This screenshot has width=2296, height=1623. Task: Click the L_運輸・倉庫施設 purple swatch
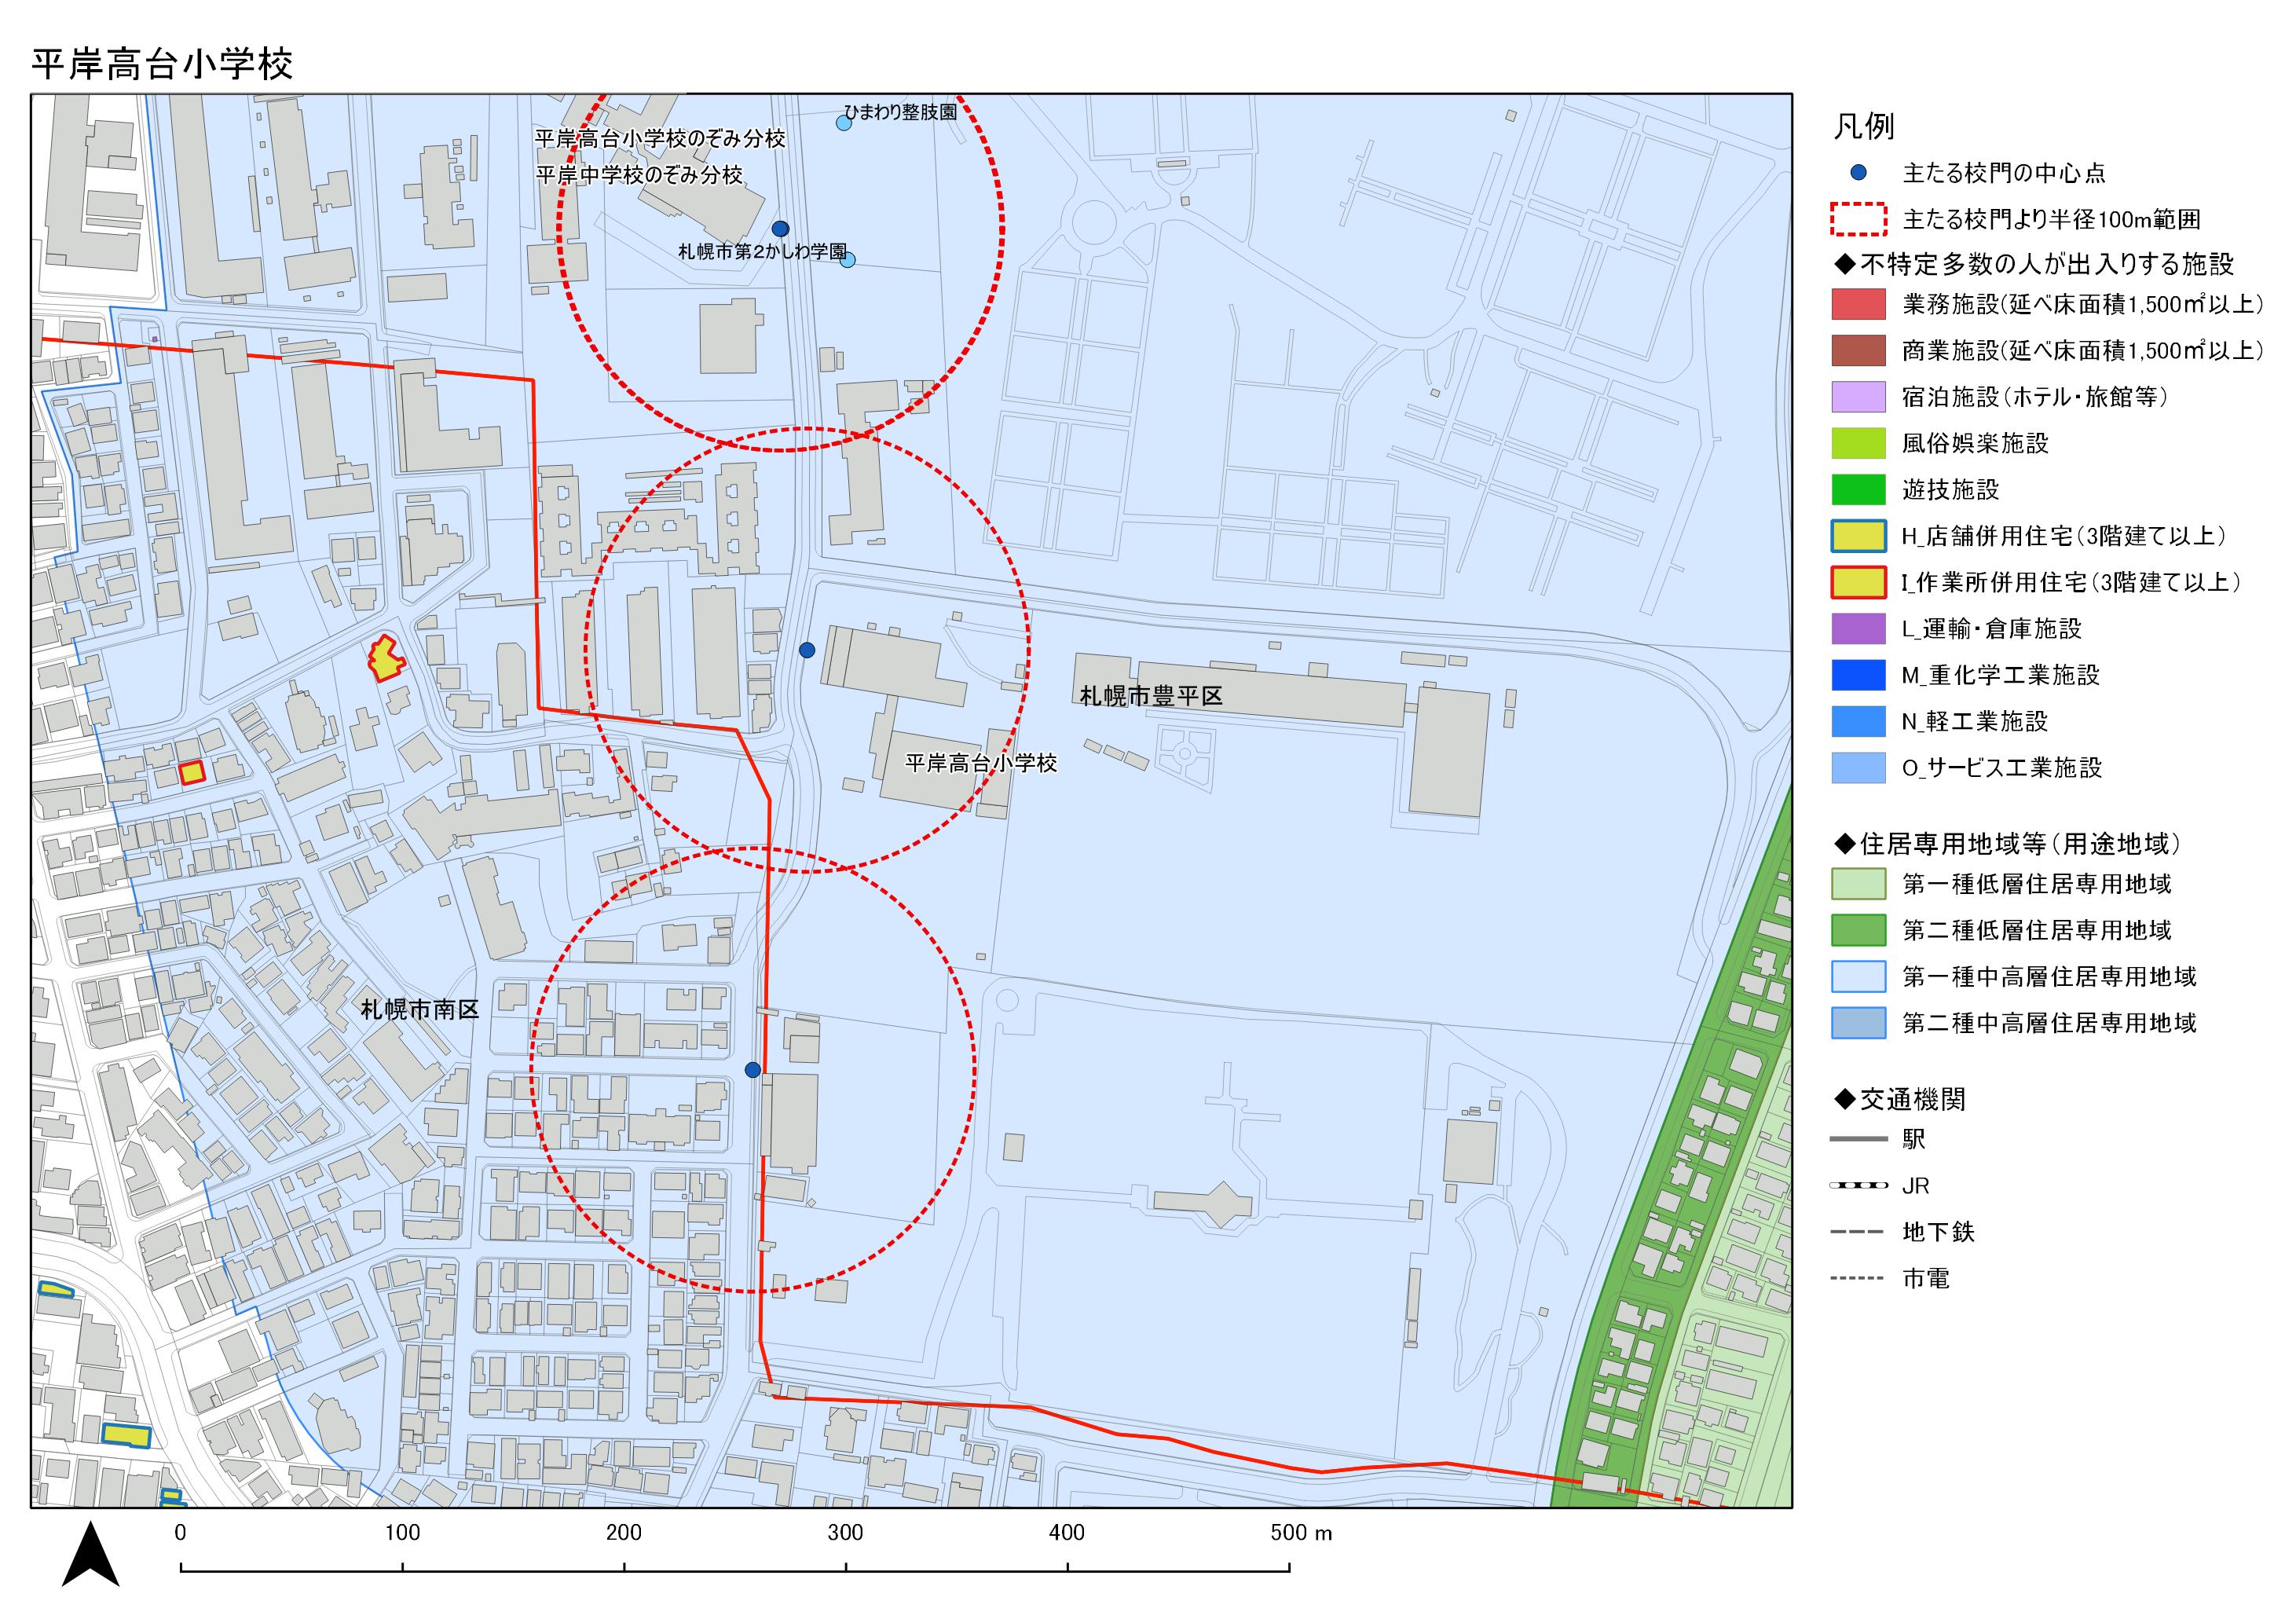(1858, 629)
